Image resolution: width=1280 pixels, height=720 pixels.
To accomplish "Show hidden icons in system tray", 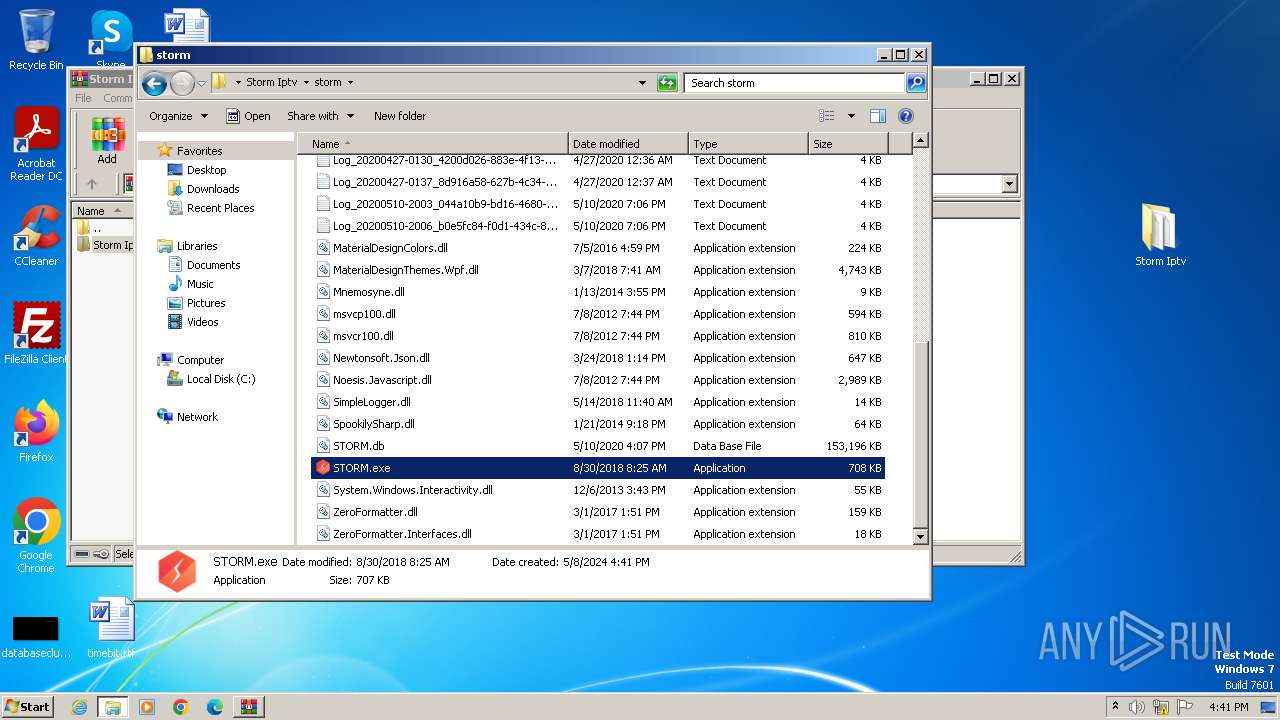I will [1115, 706].
